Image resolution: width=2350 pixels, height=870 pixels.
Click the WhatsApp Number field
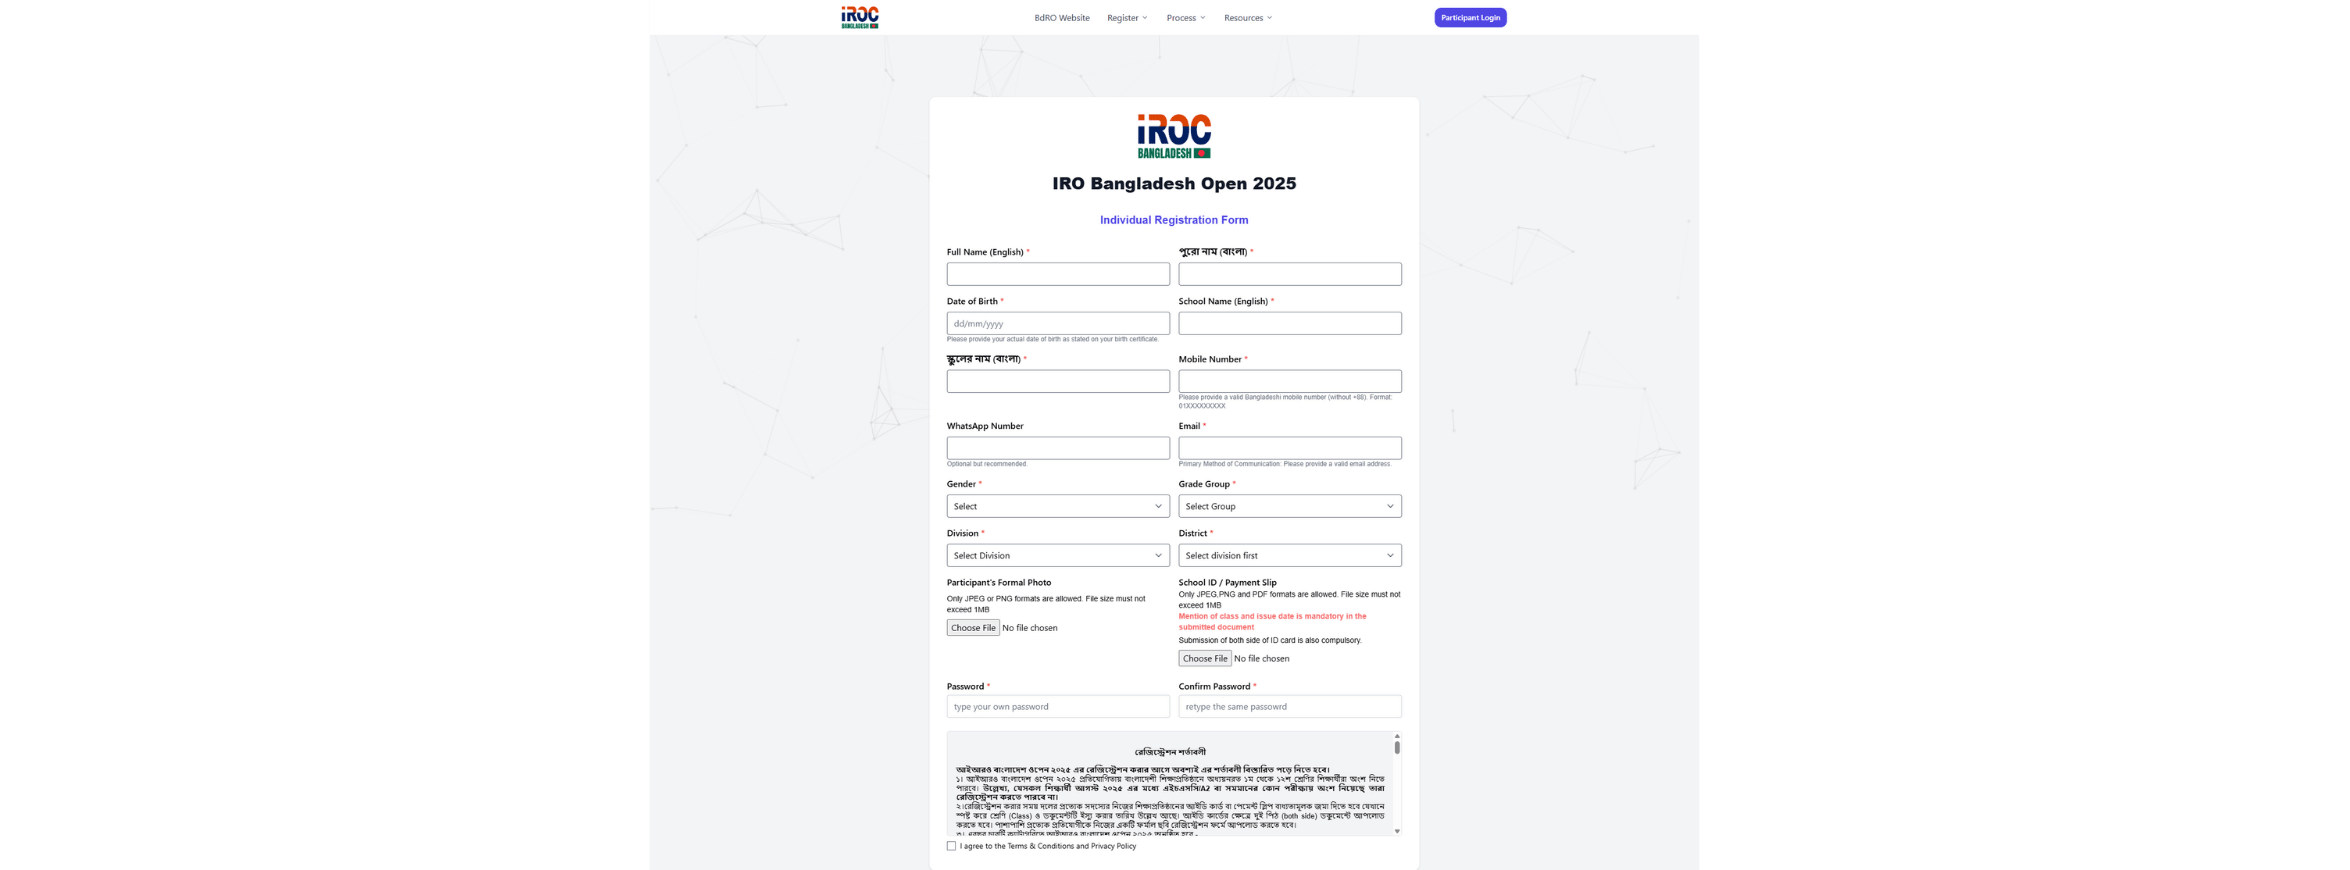pos(1058,448)
